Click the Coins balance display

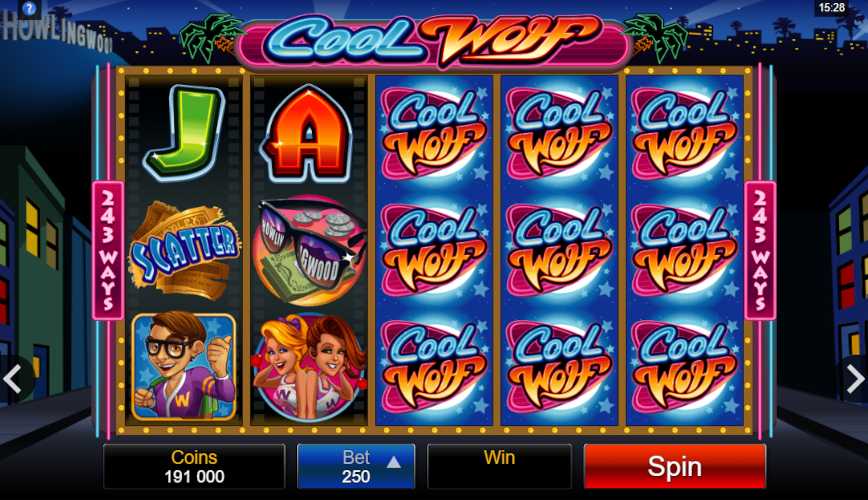[194, 466]
